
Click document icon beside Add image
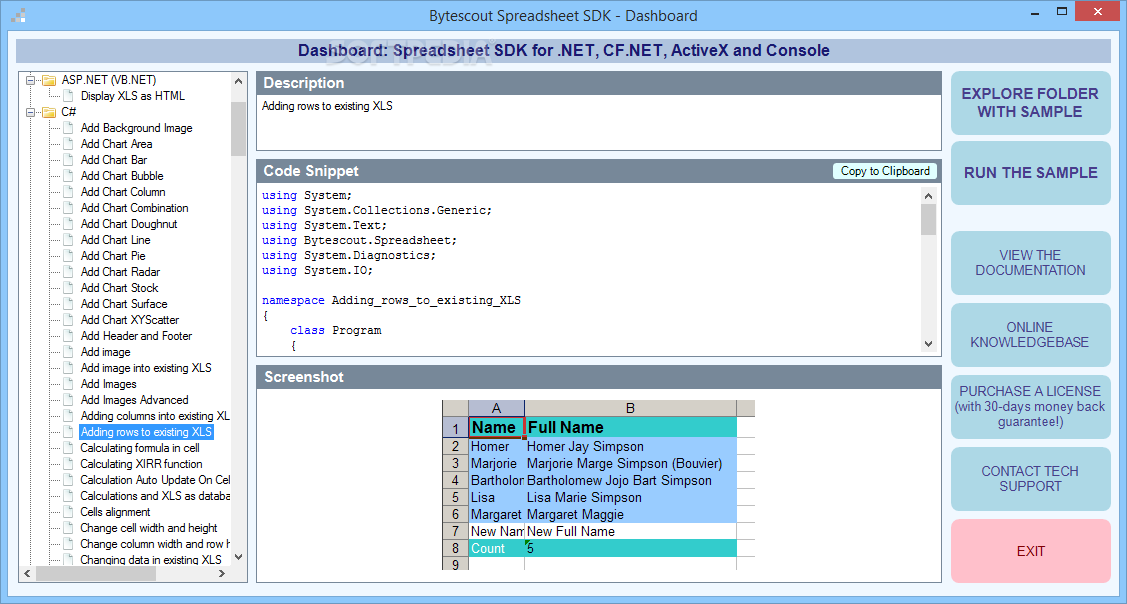pyautogui.click(x=68, y=352)
